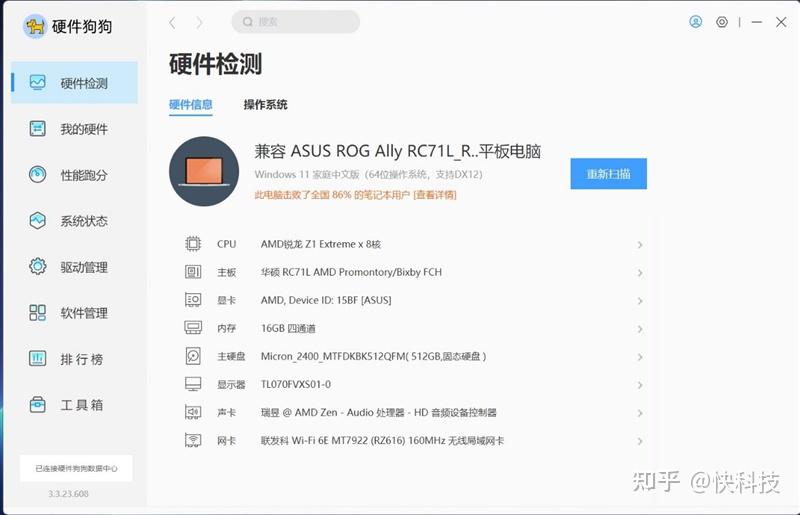Open the 工 具 箱 label in sidebar
The image size is (800, 515).
pos(82,405)
